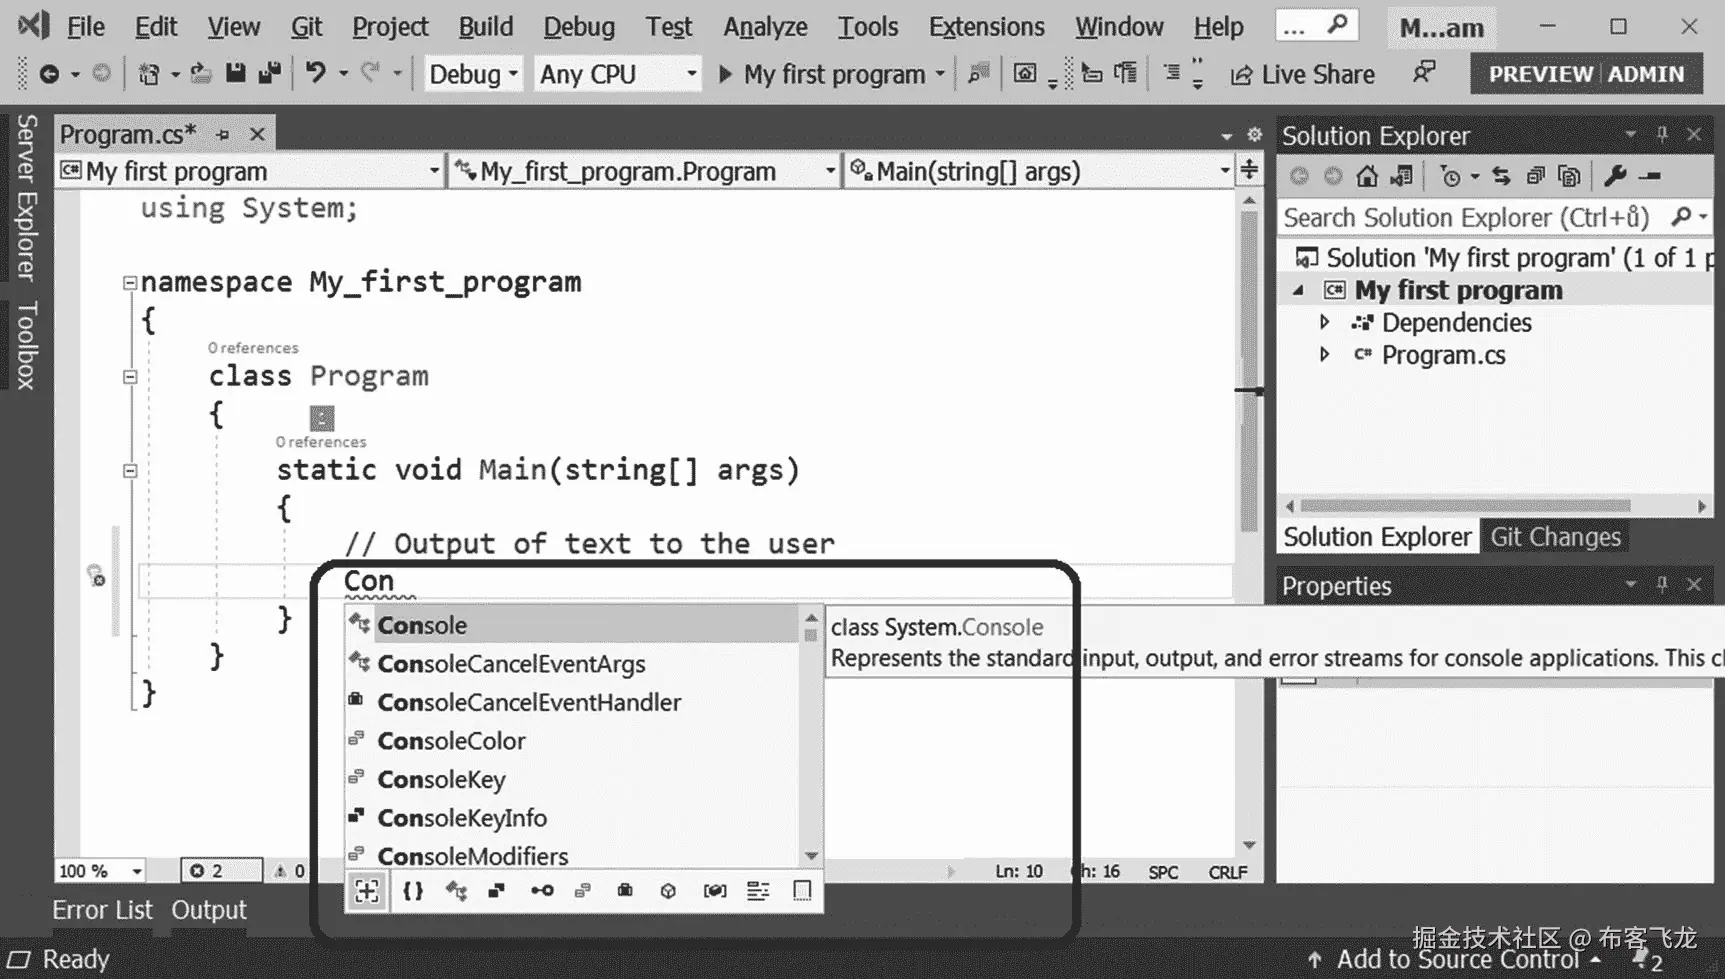Screen dimensions: 1725x979
Task: Sync with Active Document in Solution Explorer
Action: pos(1501,176)
